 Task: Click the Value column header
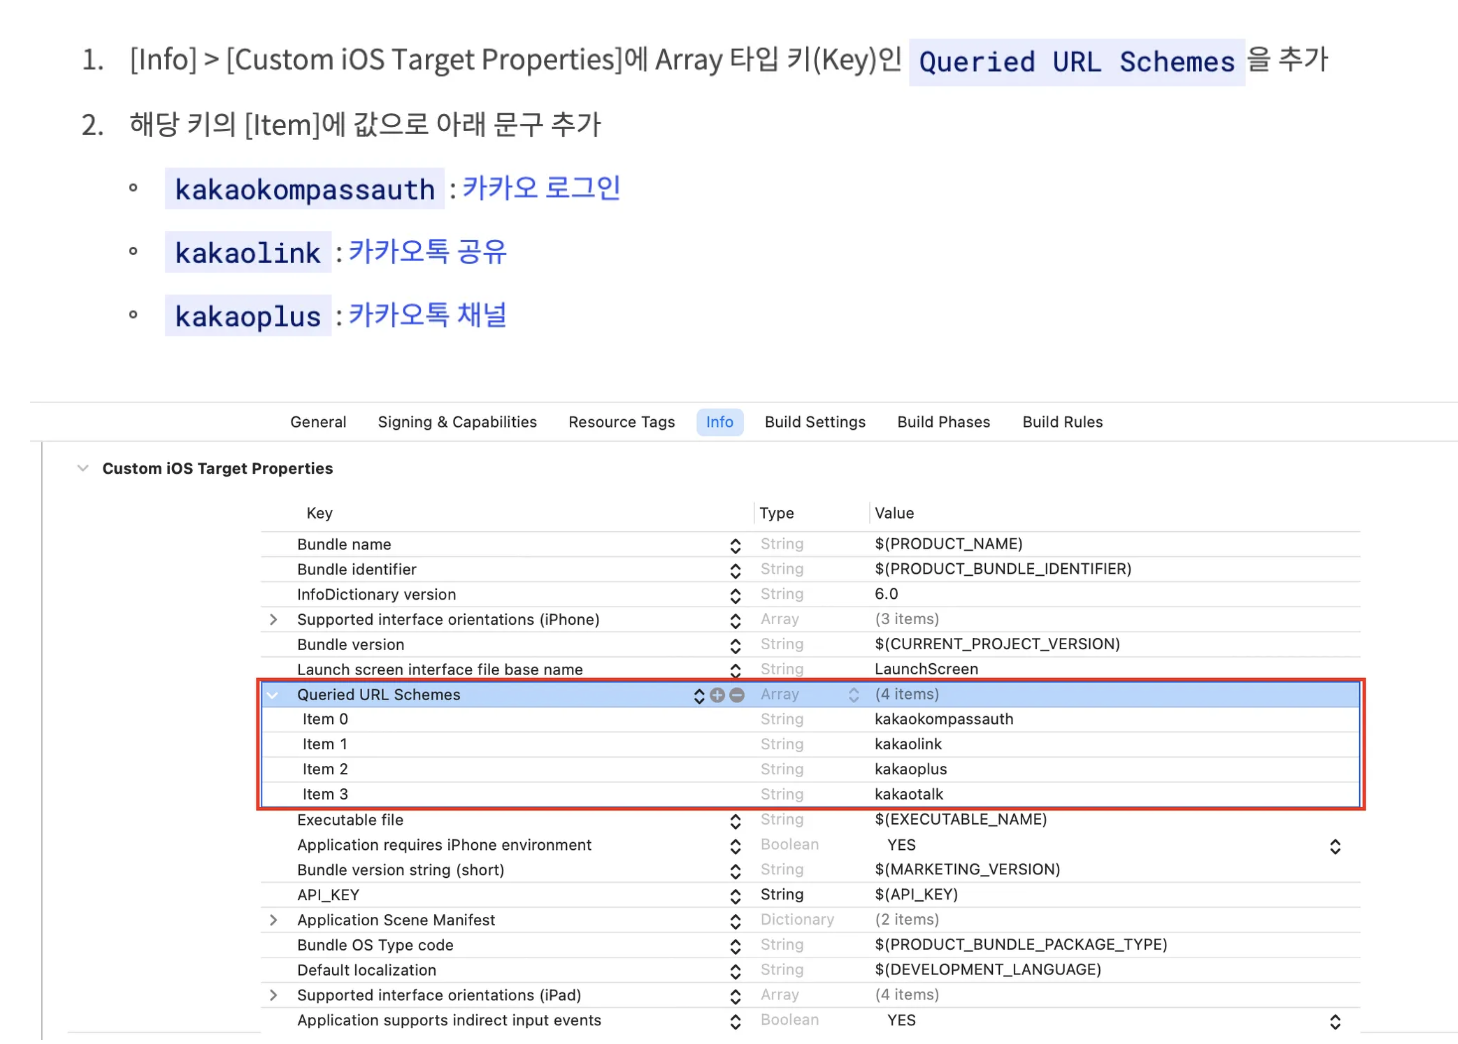coord(894,513)
